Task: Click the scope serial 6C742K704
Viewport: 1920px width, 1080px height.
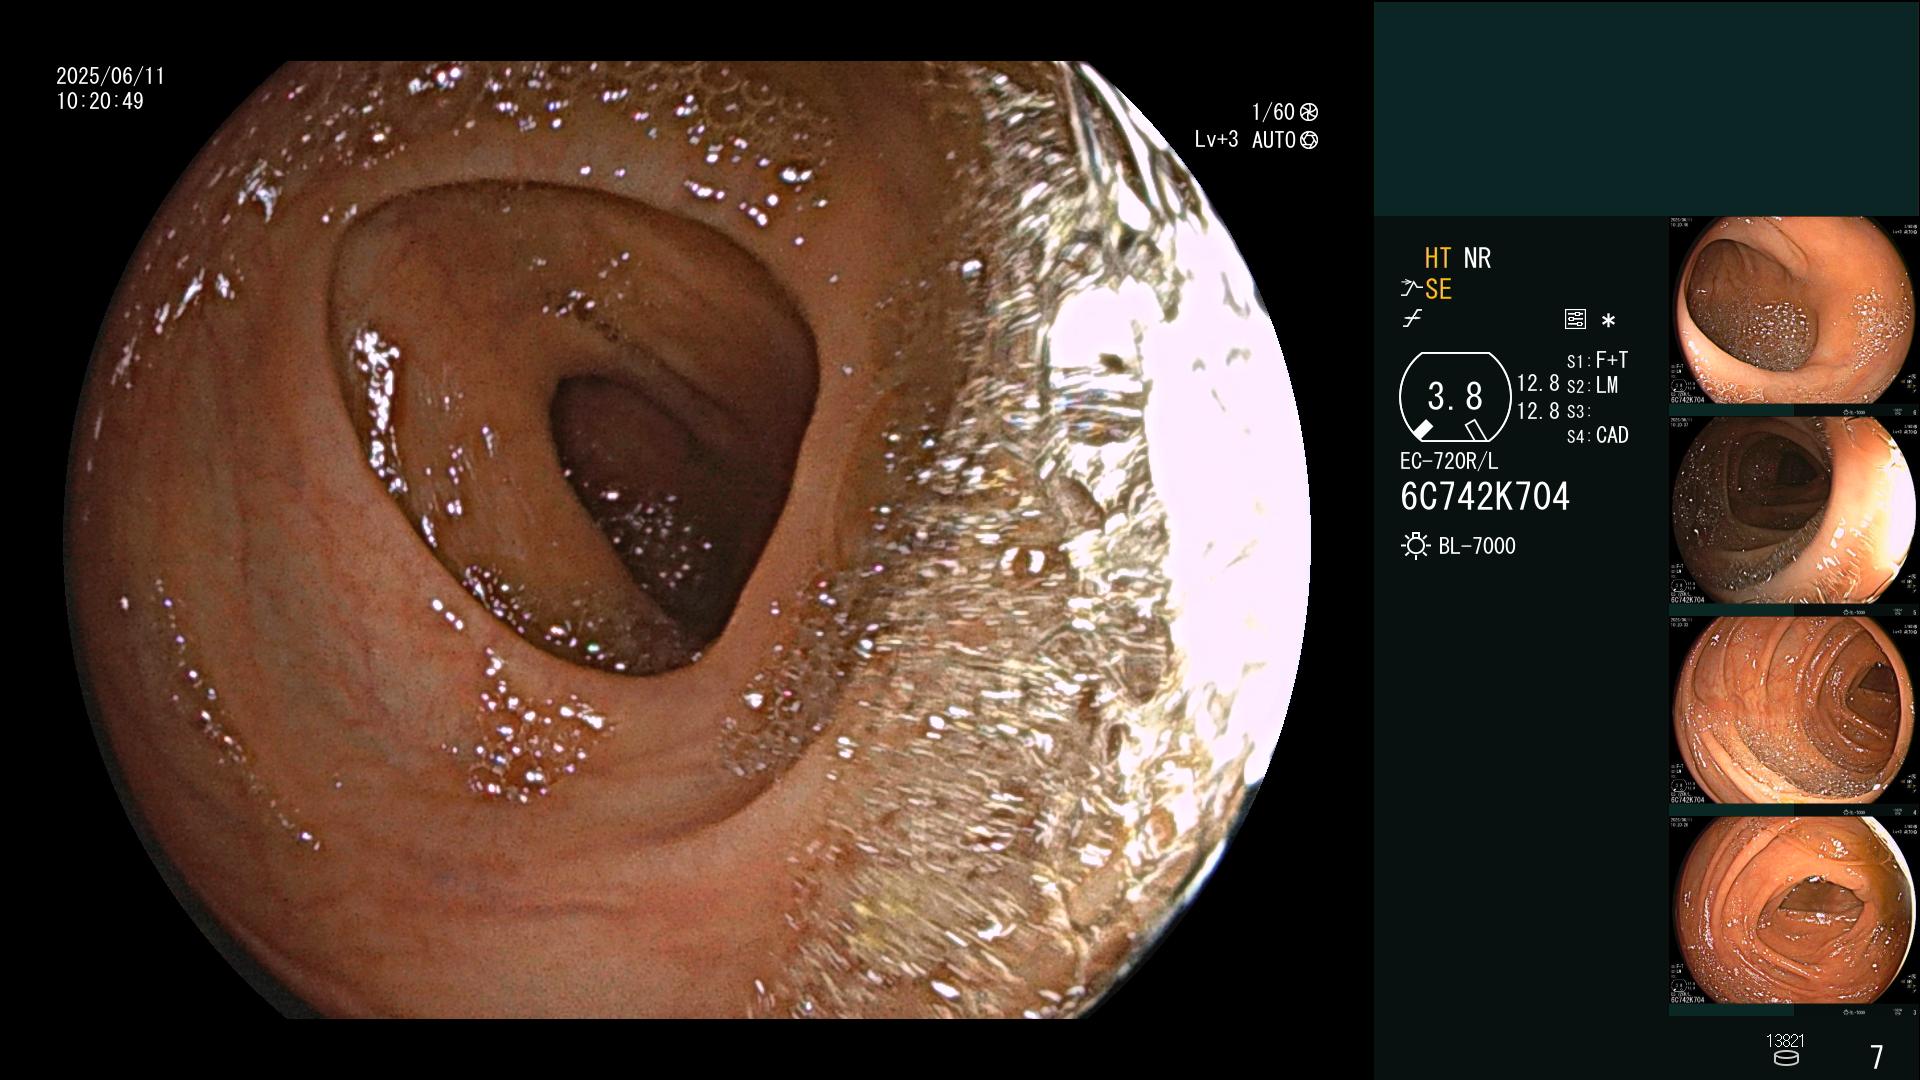Action: [x=1485, y=496]
